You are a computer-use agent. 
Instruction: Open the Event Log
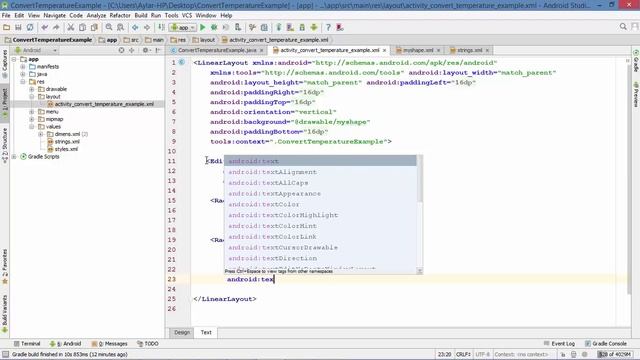click(x=559, y=344)
